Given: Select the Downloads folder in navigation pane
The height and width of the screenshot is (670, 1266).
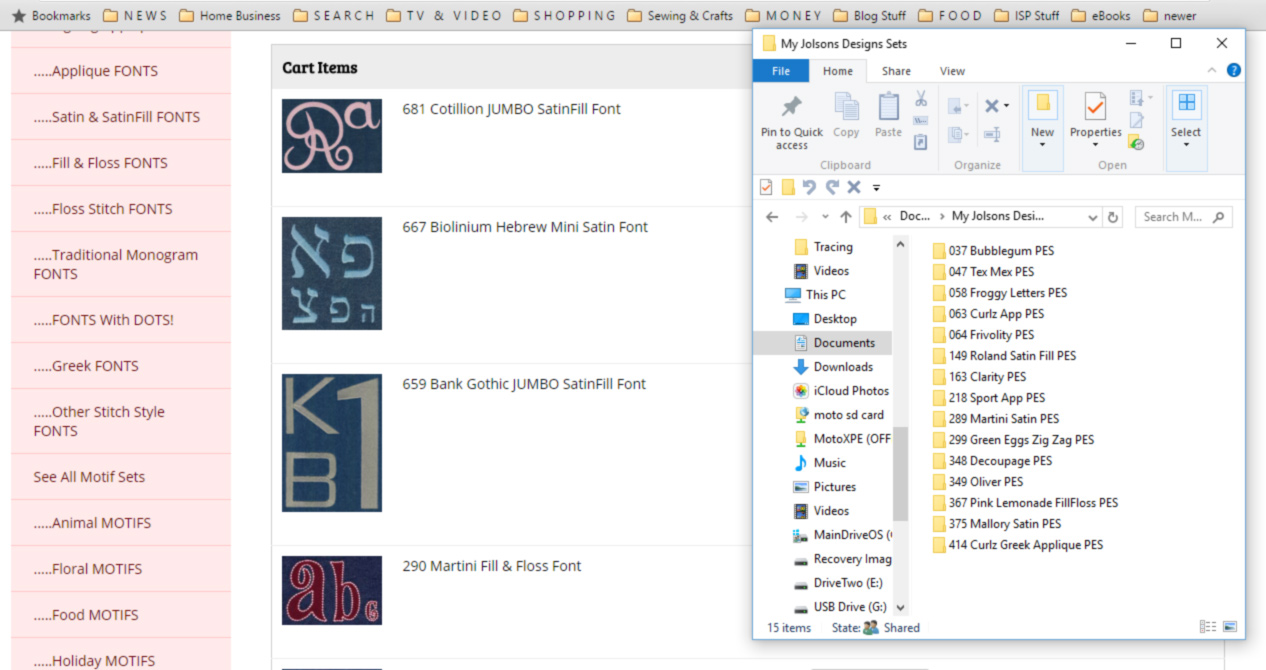Looking at the screenshot, I should click(842, 367).
